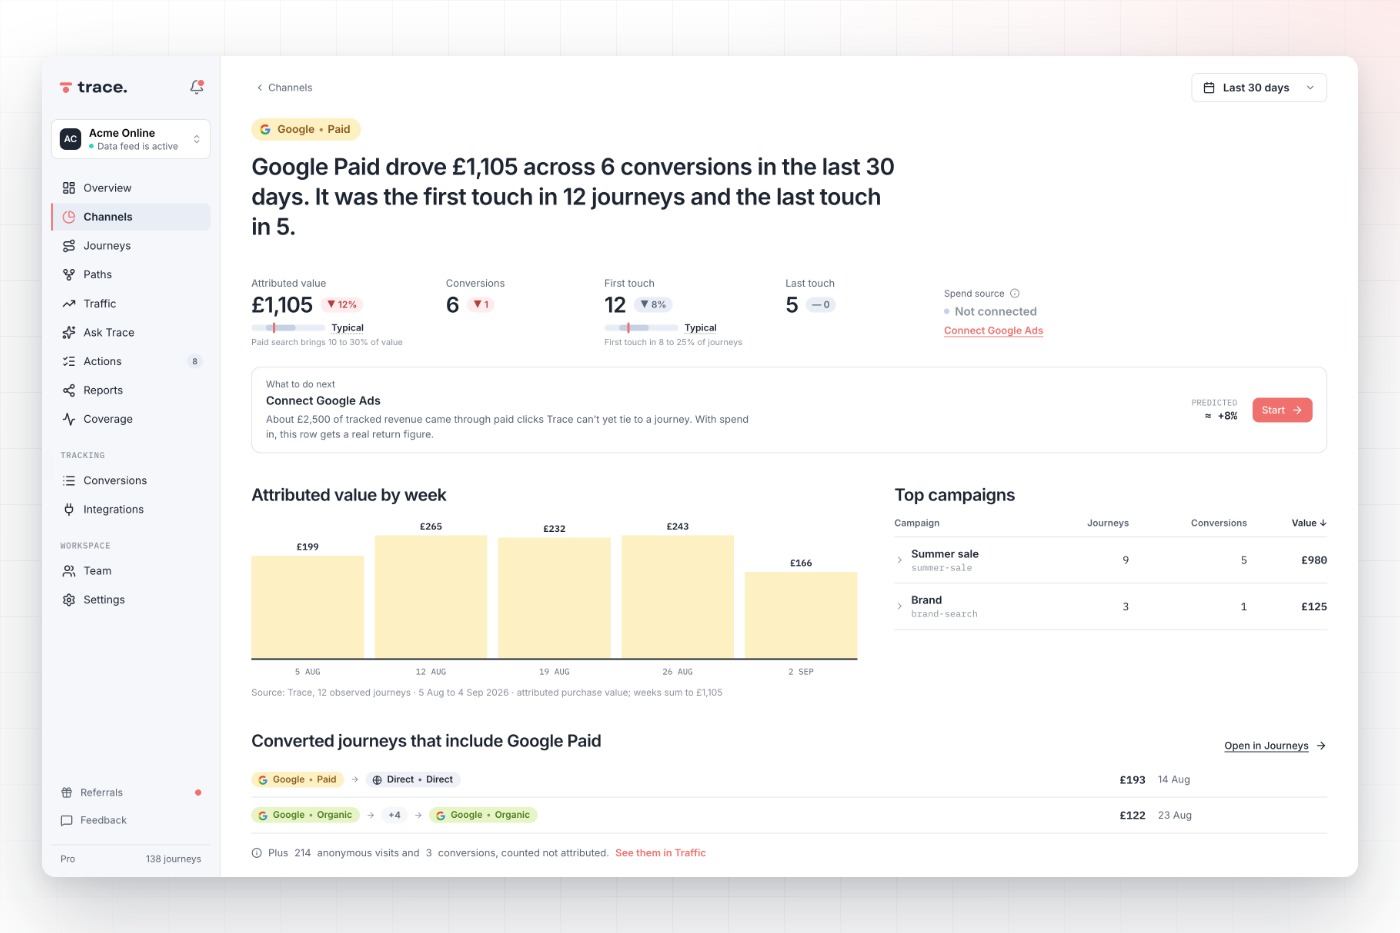Click See them in Traffic link
This screenshot has width=1400, height=933.
tap(660, 853)
